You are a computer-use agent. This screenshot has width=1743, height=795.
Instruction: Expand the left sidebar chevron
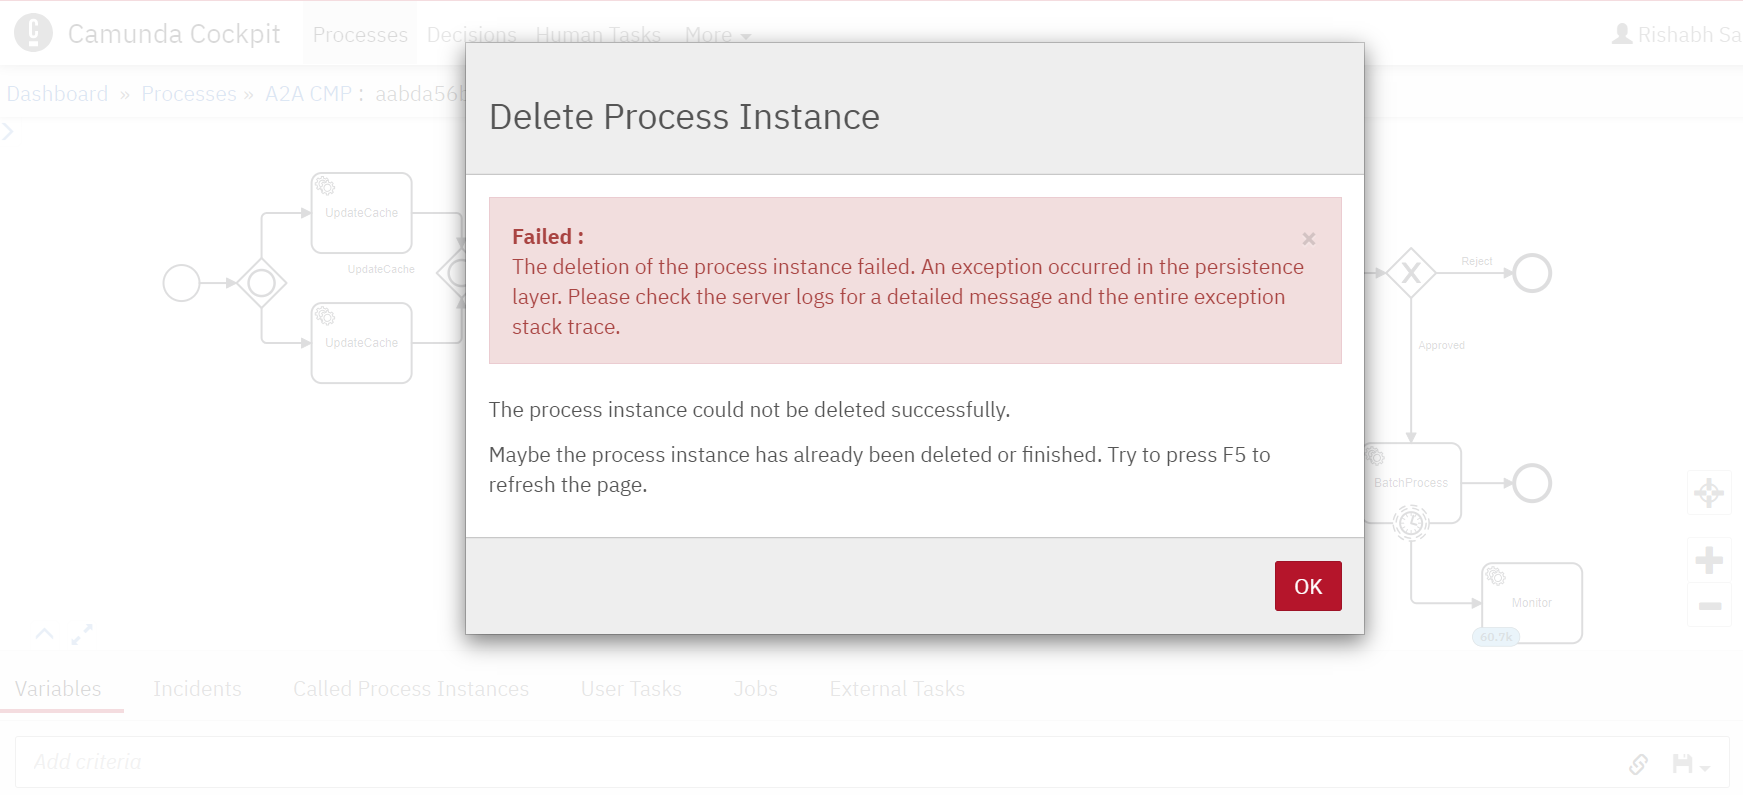click(7, 131)
